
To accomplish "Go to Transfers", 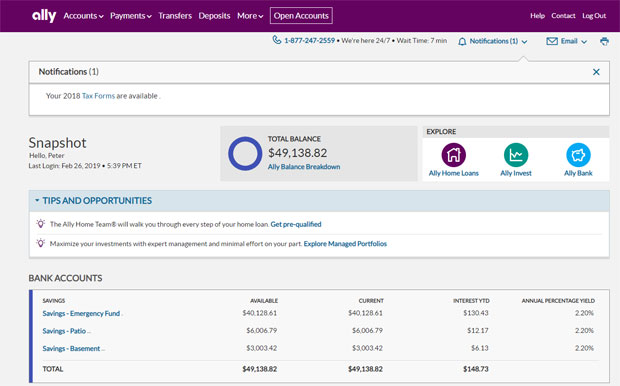I will tap(175, 16).
